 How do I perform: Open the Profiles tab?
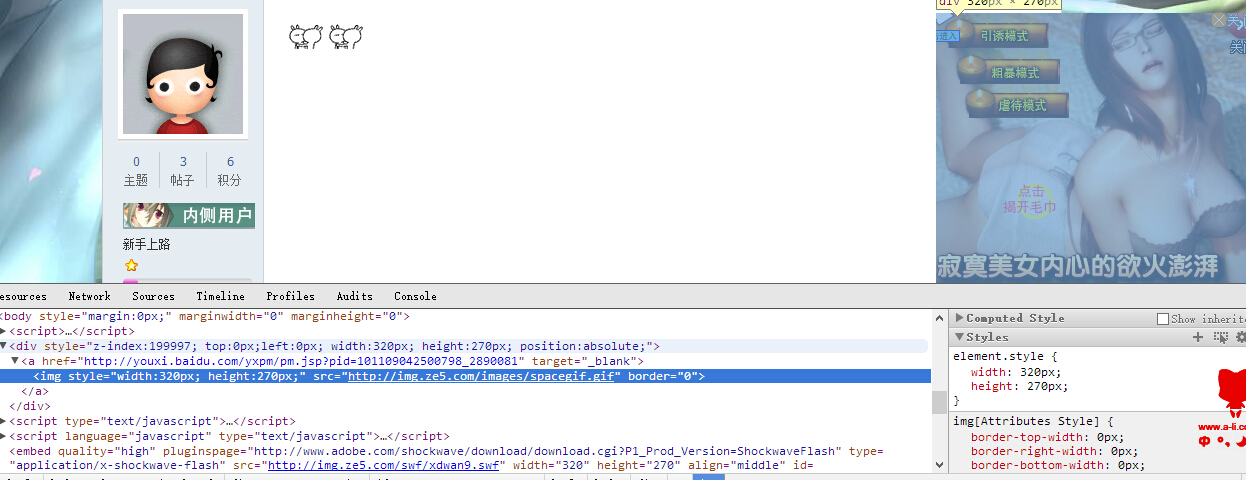pyautogui.click(x=290, y=296)
